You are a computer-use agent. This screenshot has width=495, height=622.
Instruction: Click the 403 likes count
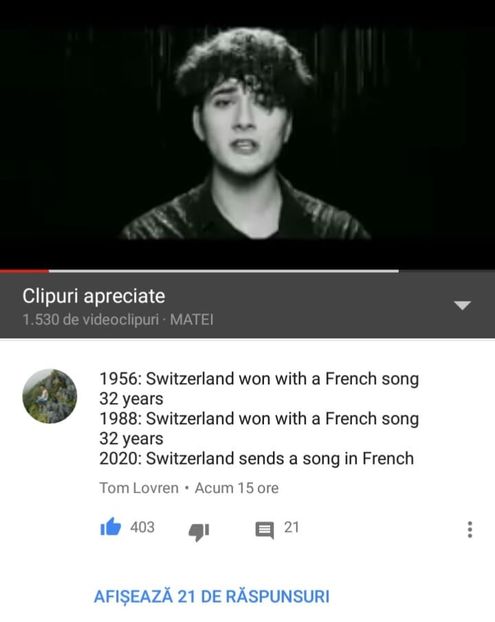(142, 527)
